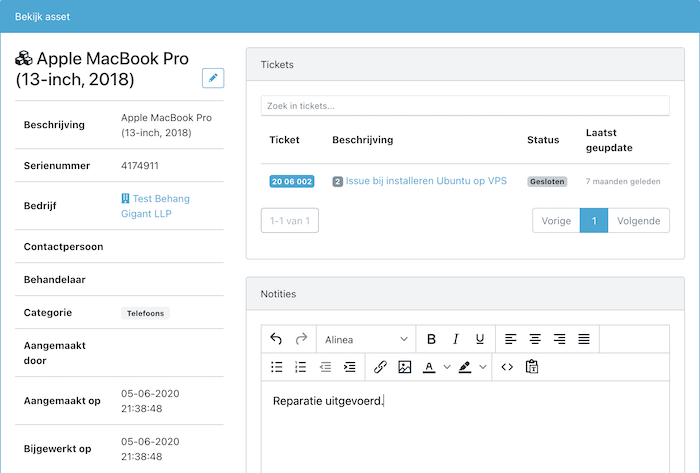This screenshot has width=700, height=473.
Task: Open the Alinea paragraph style dropdown
Action: [x=366, y=340]
